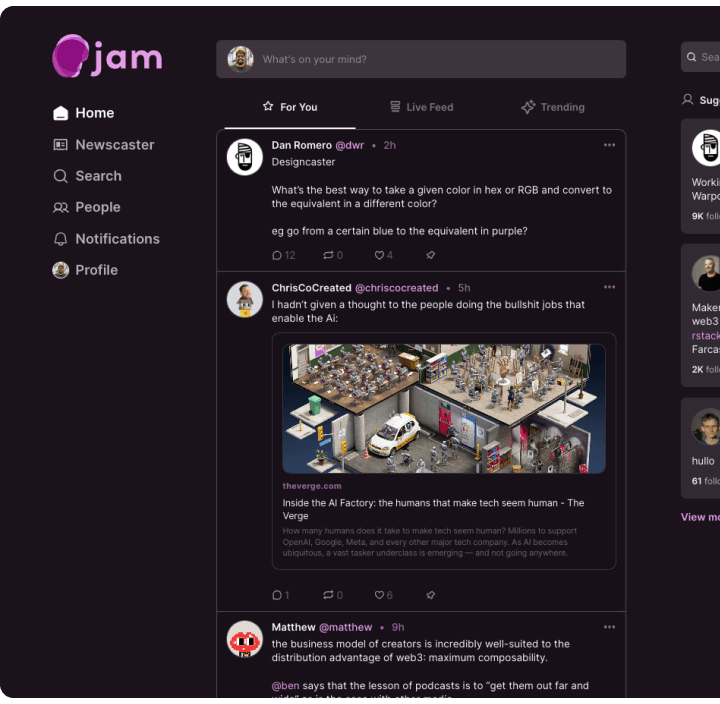
Task: Click Dan Romero's name on post
Action: (x=302, y=145)
